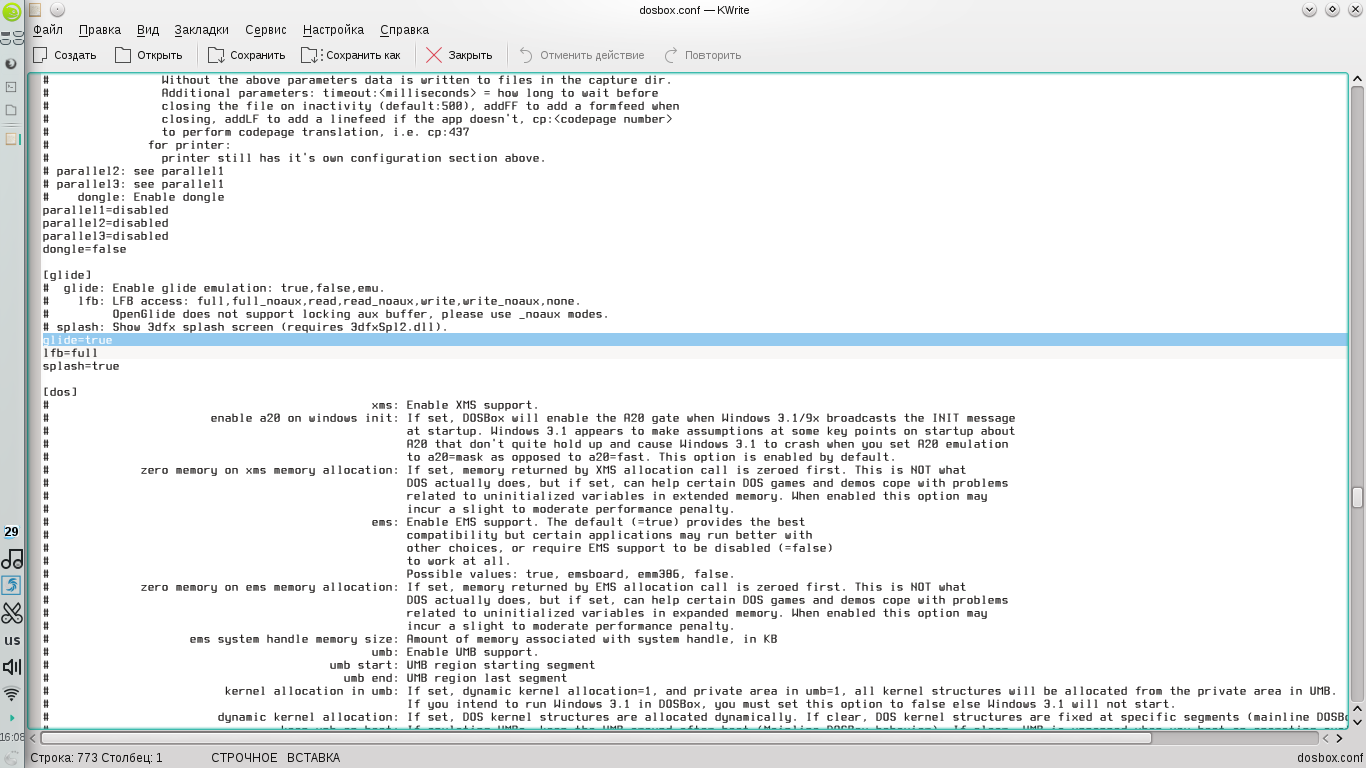Create a new document with Создать
1366x768 pixels.
65,55
